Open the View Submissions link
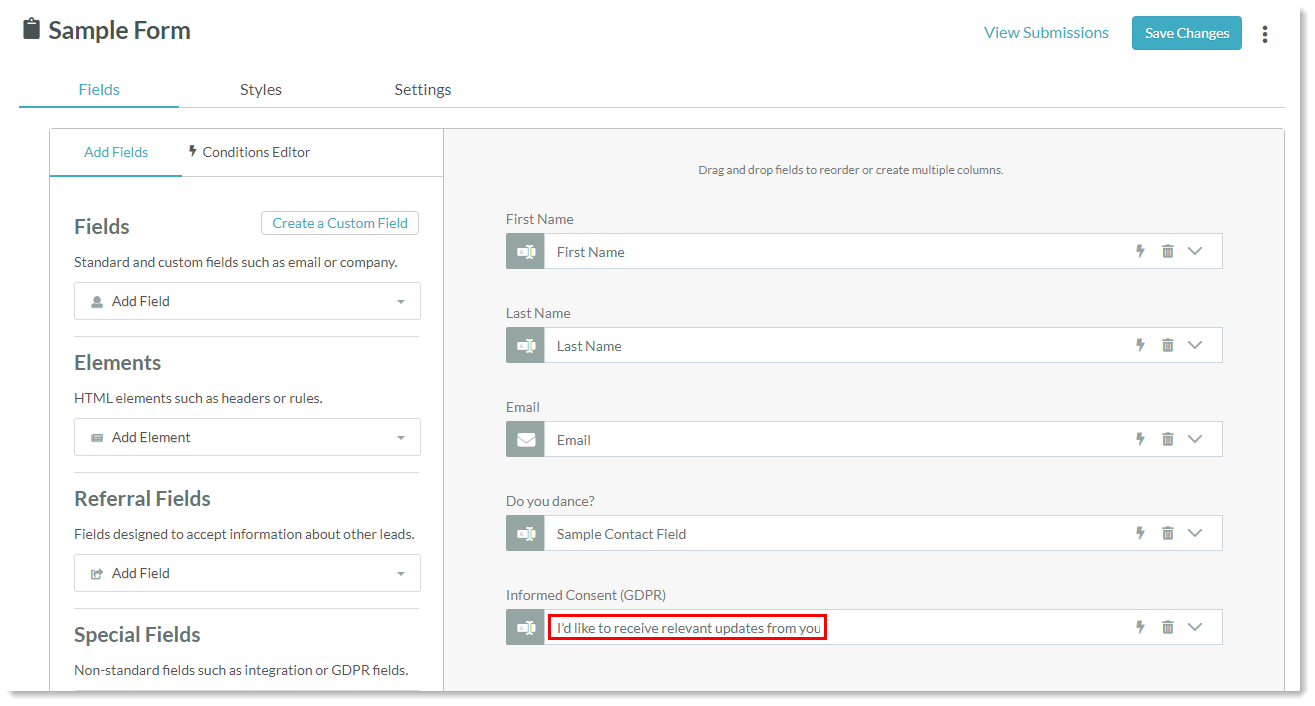The image size is (1315, 706). 1046,33
